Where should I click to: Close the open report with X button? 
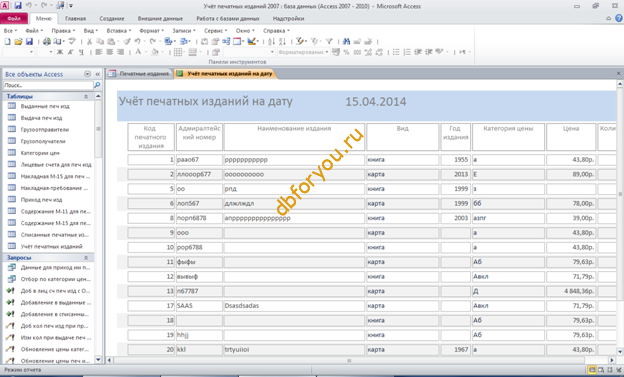(x=618, y=74)
